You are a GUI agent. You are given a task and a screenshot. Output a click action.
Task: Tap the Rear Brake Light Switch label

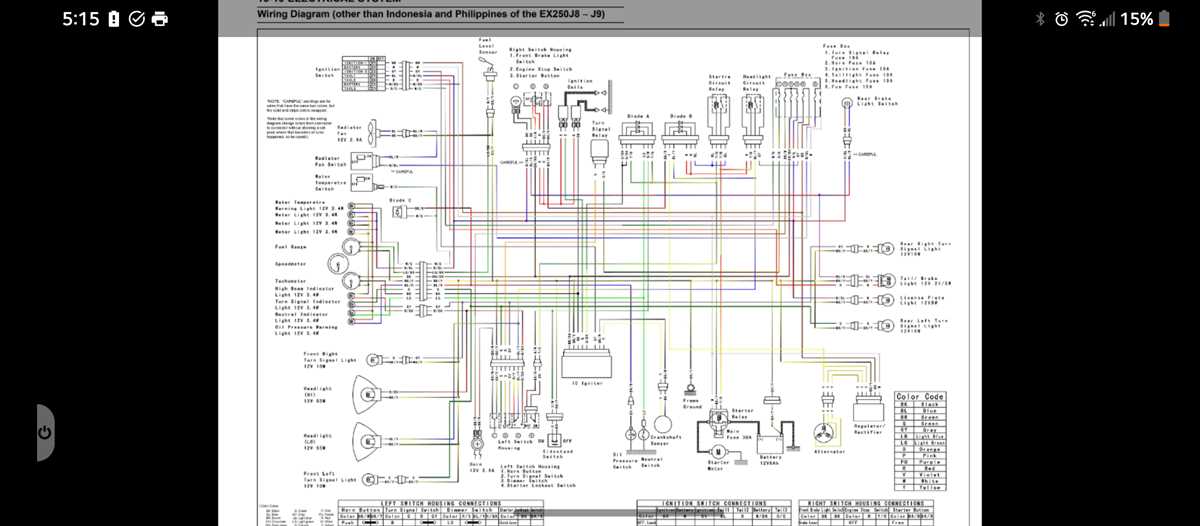click(x=877, y=101)
